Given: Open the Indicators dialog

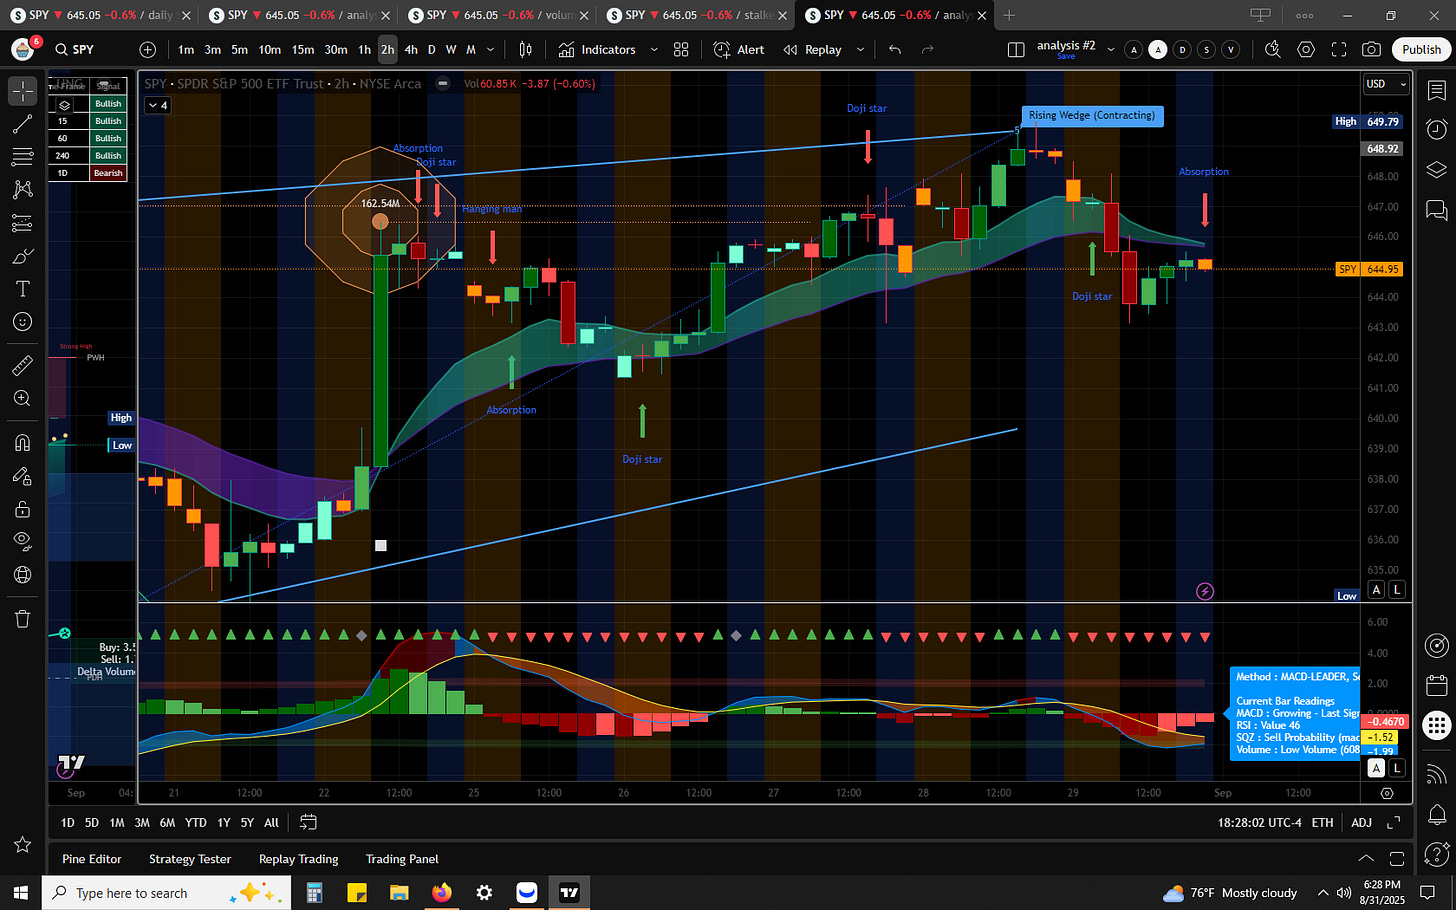Looking at the screenshot, I should click(x=597, y=49).
